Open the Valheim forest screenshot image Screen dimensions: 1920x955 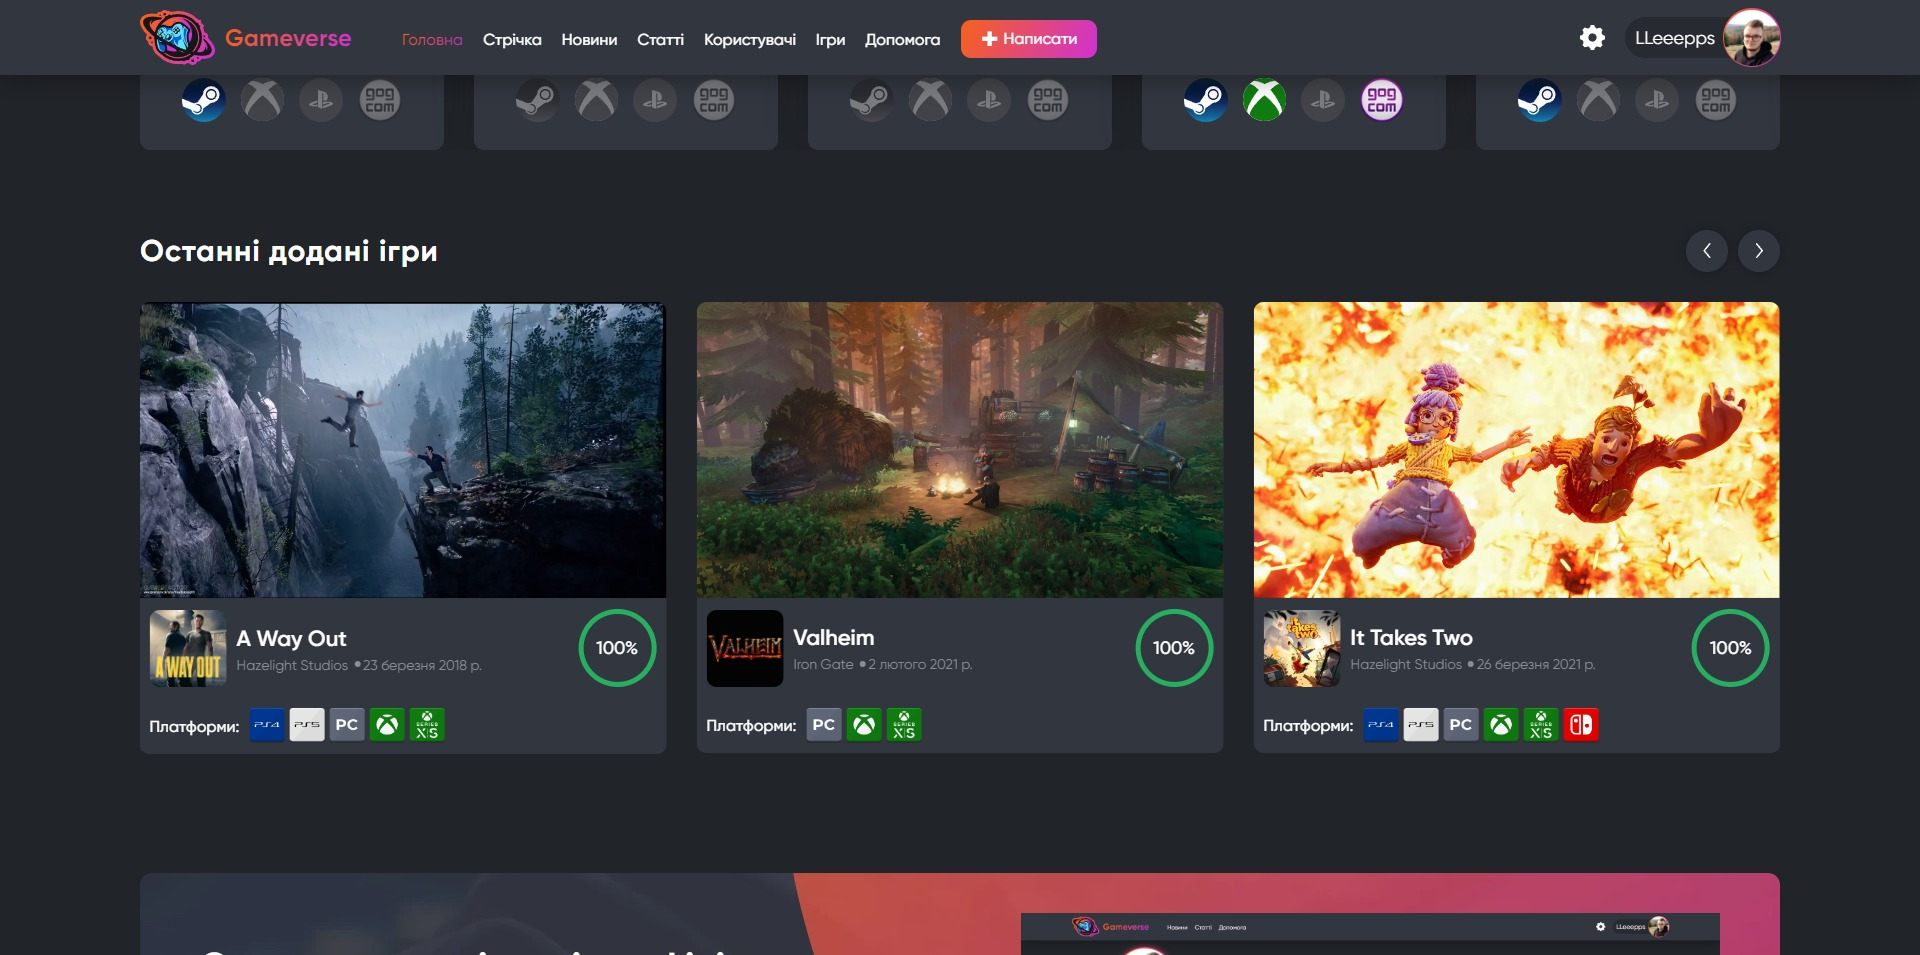point(960,450)
